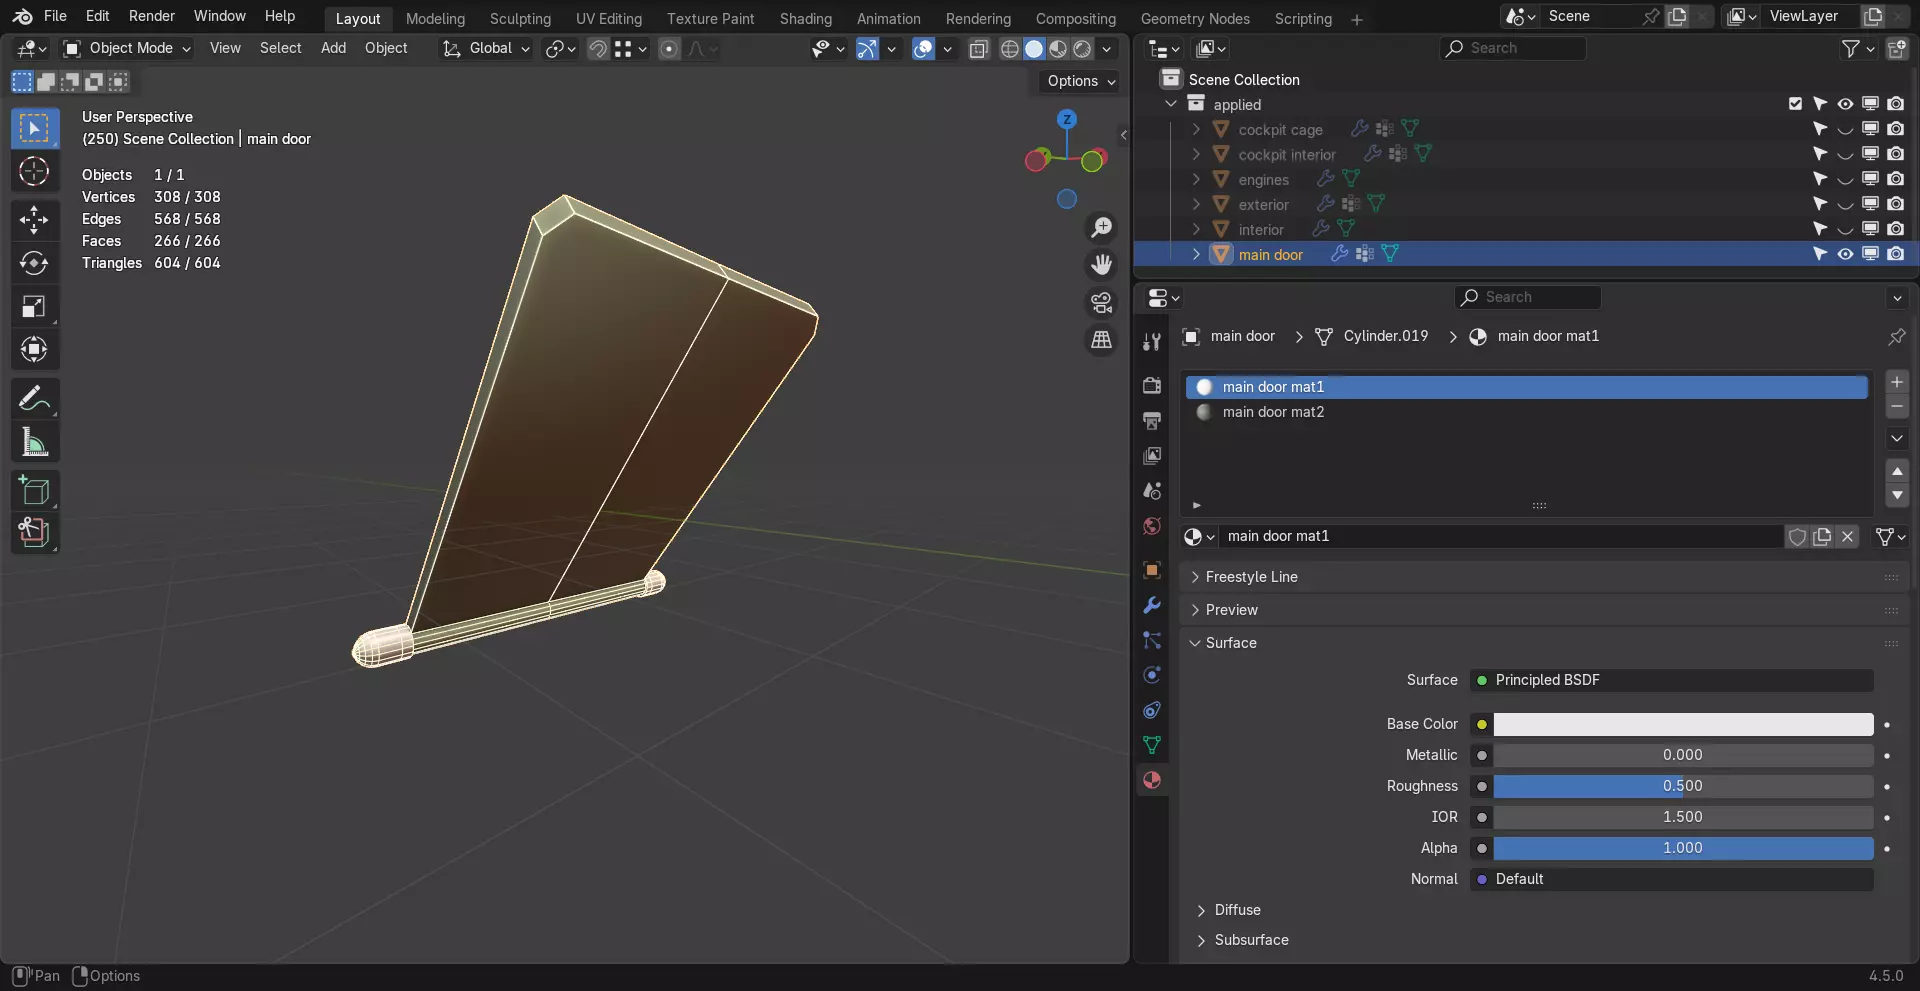Open the View Layer properties tab
Screen dimensions: 1920x991
click(1152, 456)
